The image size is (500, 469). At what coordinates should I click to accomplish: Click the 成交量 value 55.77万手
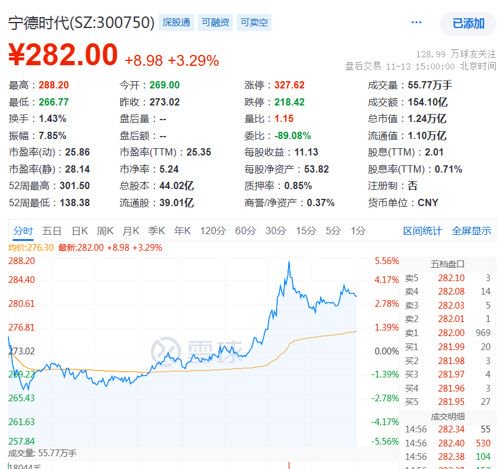430,85
